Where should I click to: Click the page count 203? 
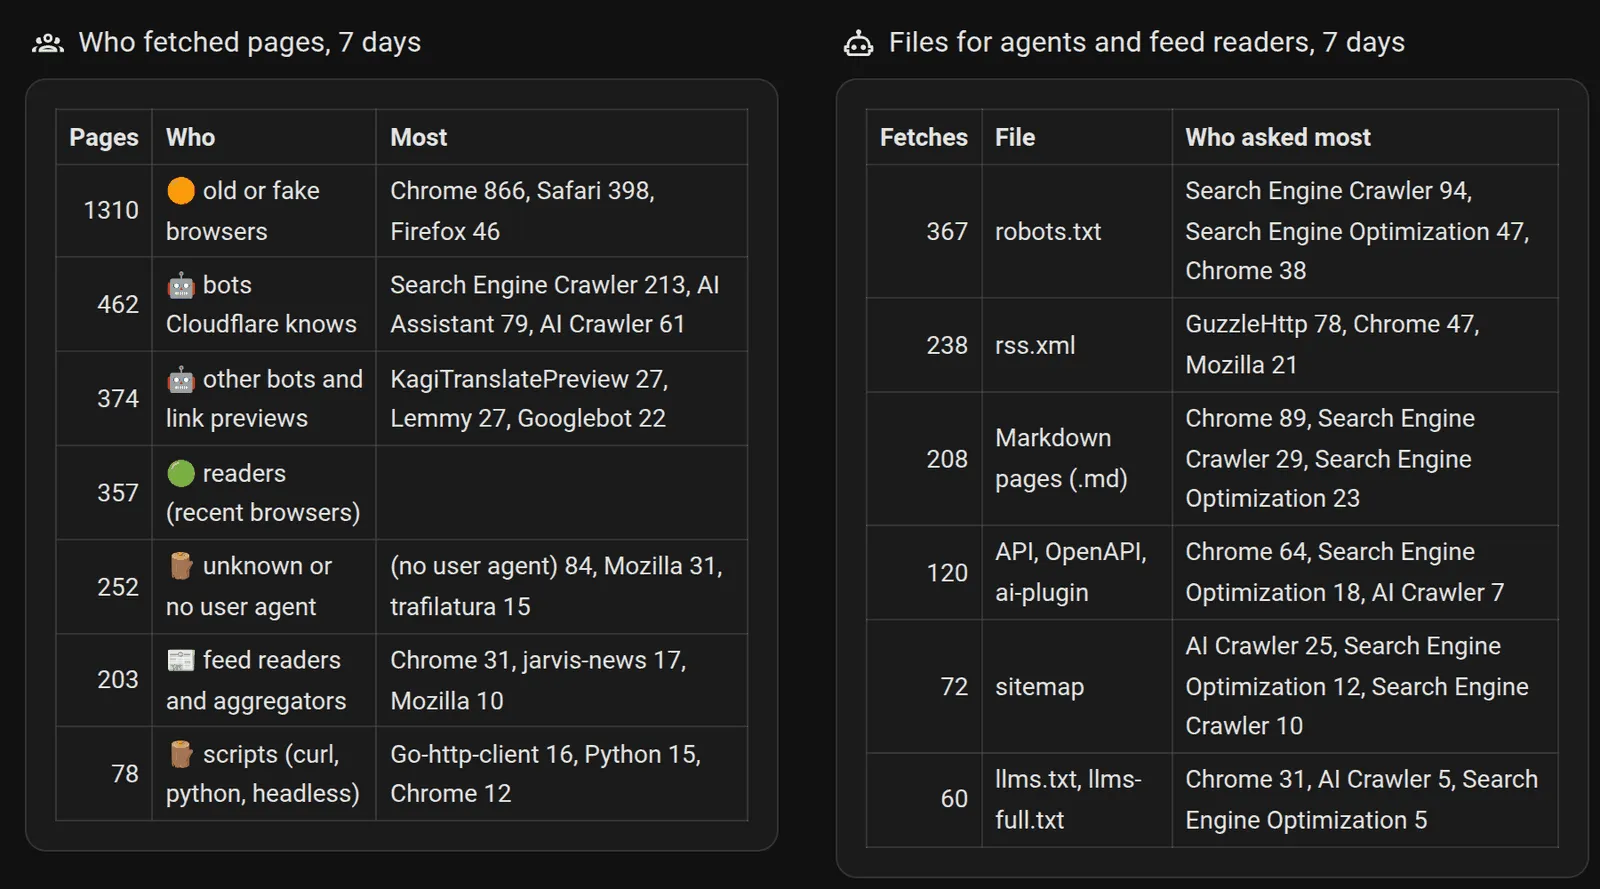[x=118, y=679]
